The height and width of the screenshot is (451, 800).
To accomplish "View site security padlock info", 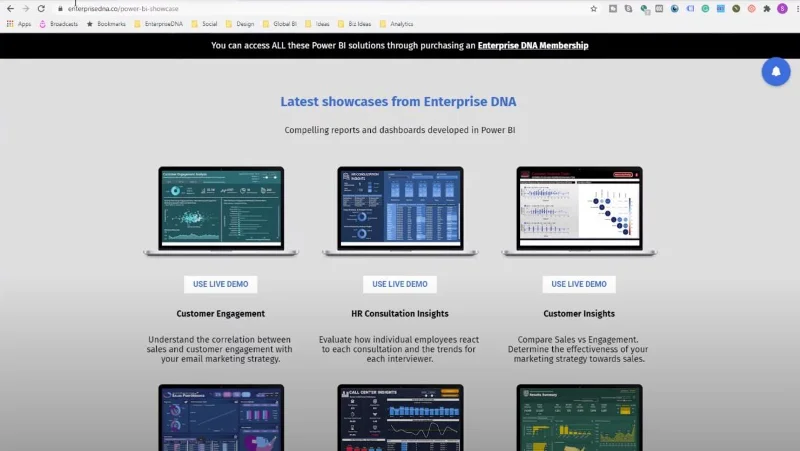I will 60,9.
